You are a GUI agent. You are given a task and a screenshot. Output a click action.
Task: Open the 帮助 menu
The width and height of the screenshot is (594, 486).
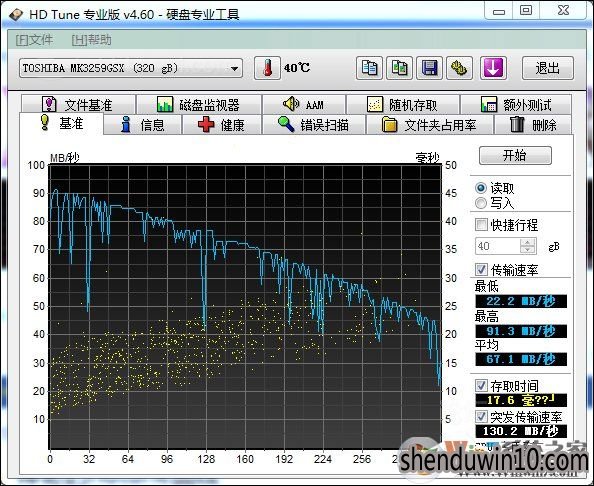(x=91, y=40)
